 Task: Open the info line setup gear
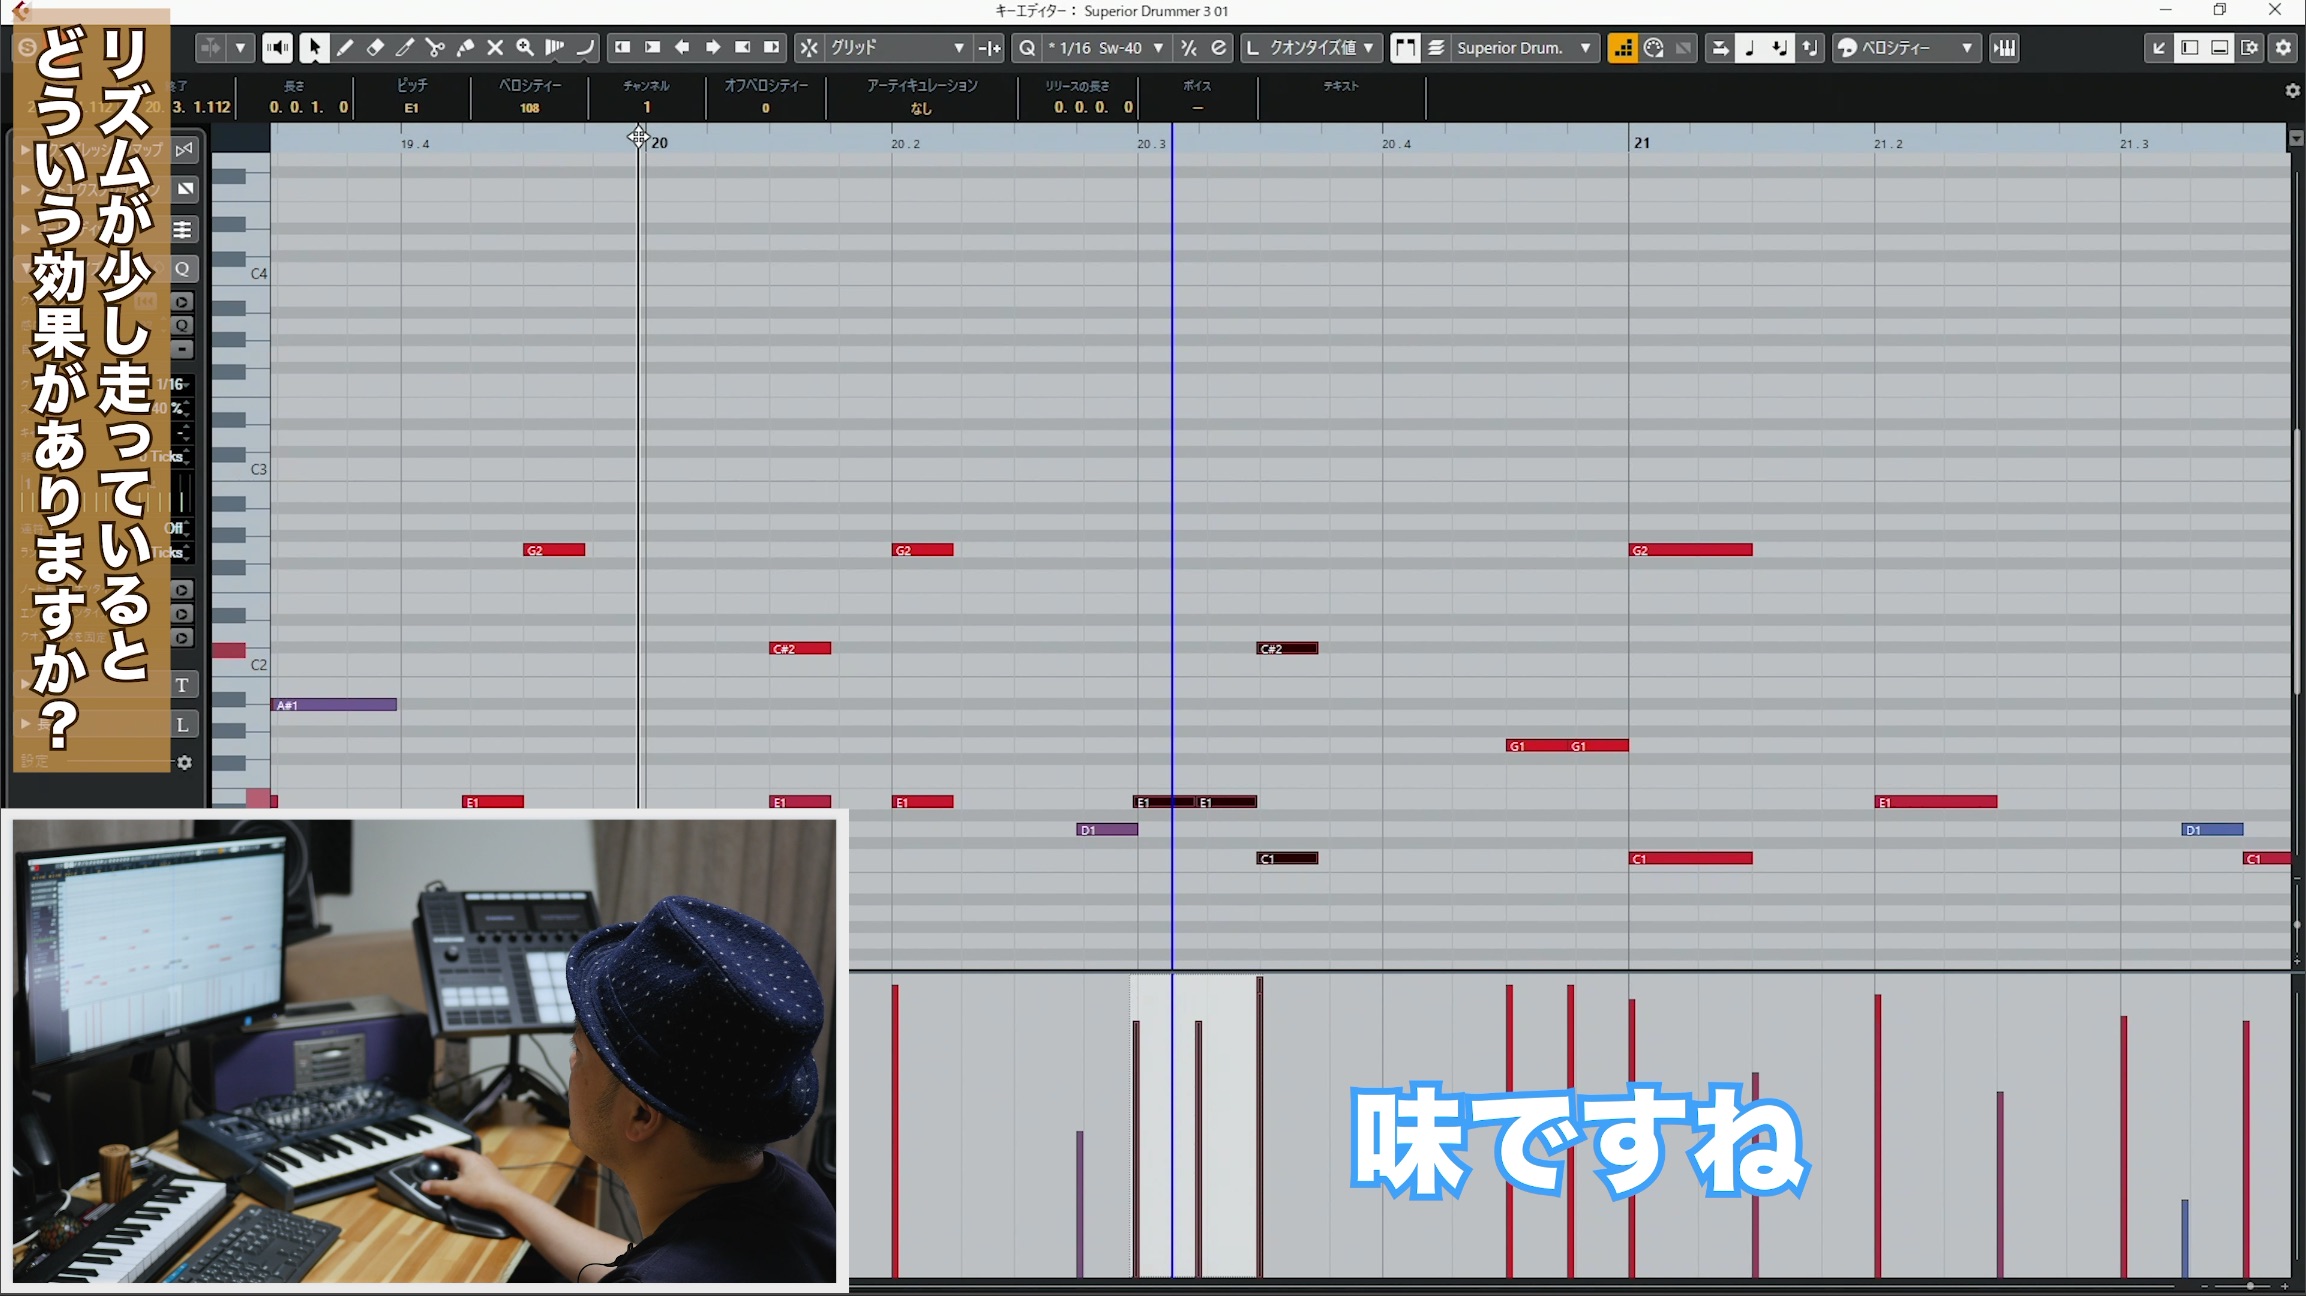click(2293, 91)
